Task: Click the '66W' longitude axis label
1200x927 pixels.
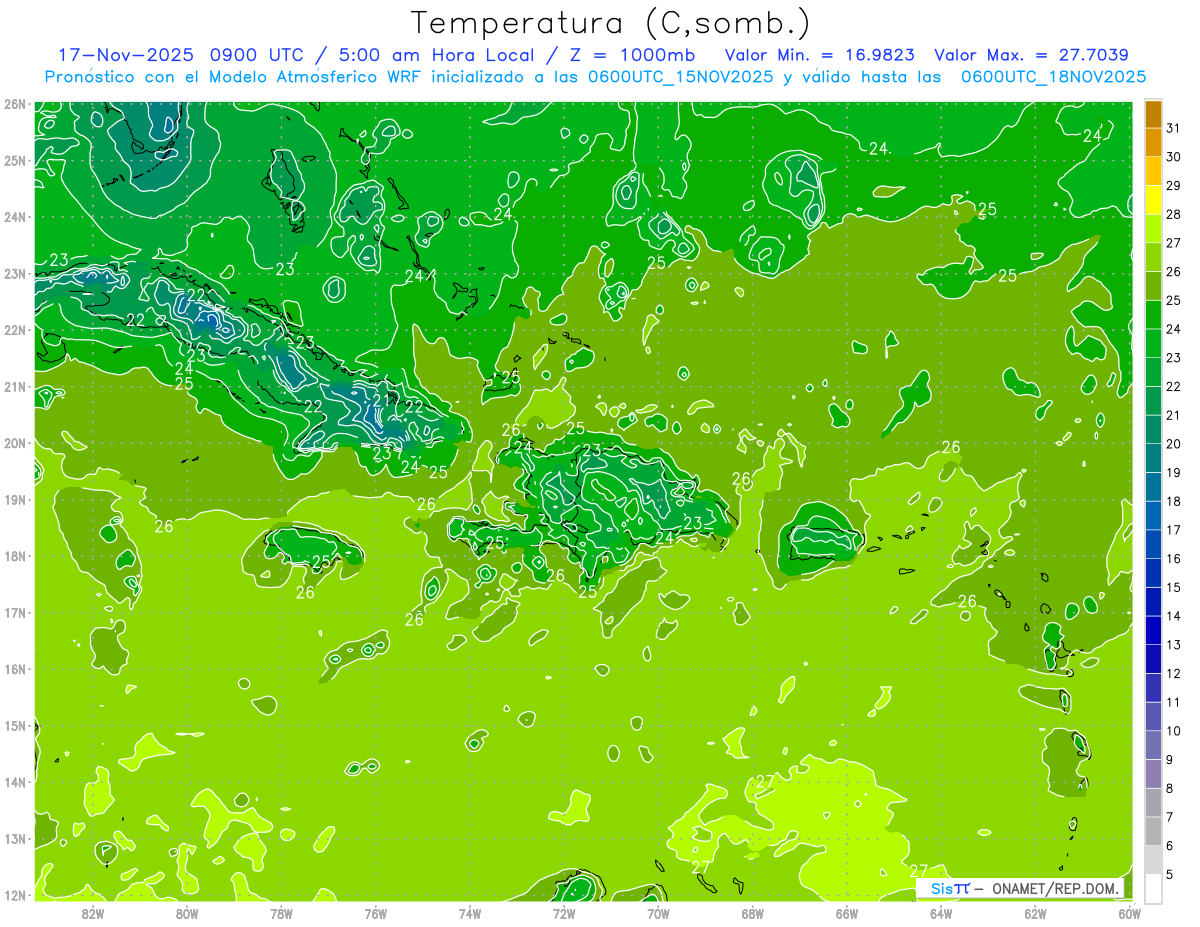Action: pos(847,913)
